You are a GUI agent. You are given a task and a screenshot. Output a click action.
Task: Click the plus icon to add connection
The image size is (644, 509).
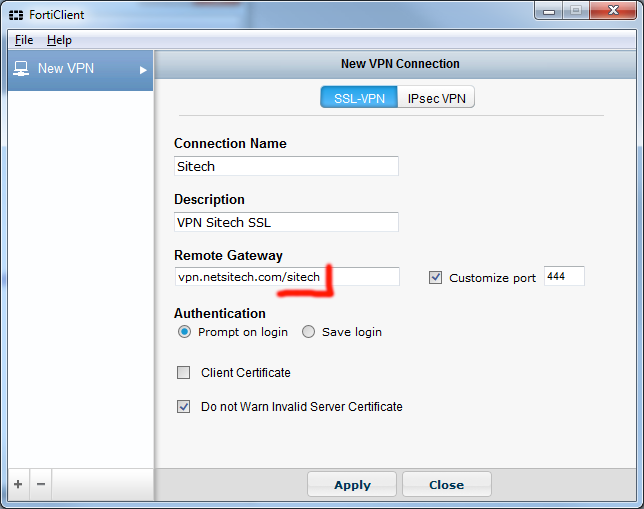pos(18,484)
